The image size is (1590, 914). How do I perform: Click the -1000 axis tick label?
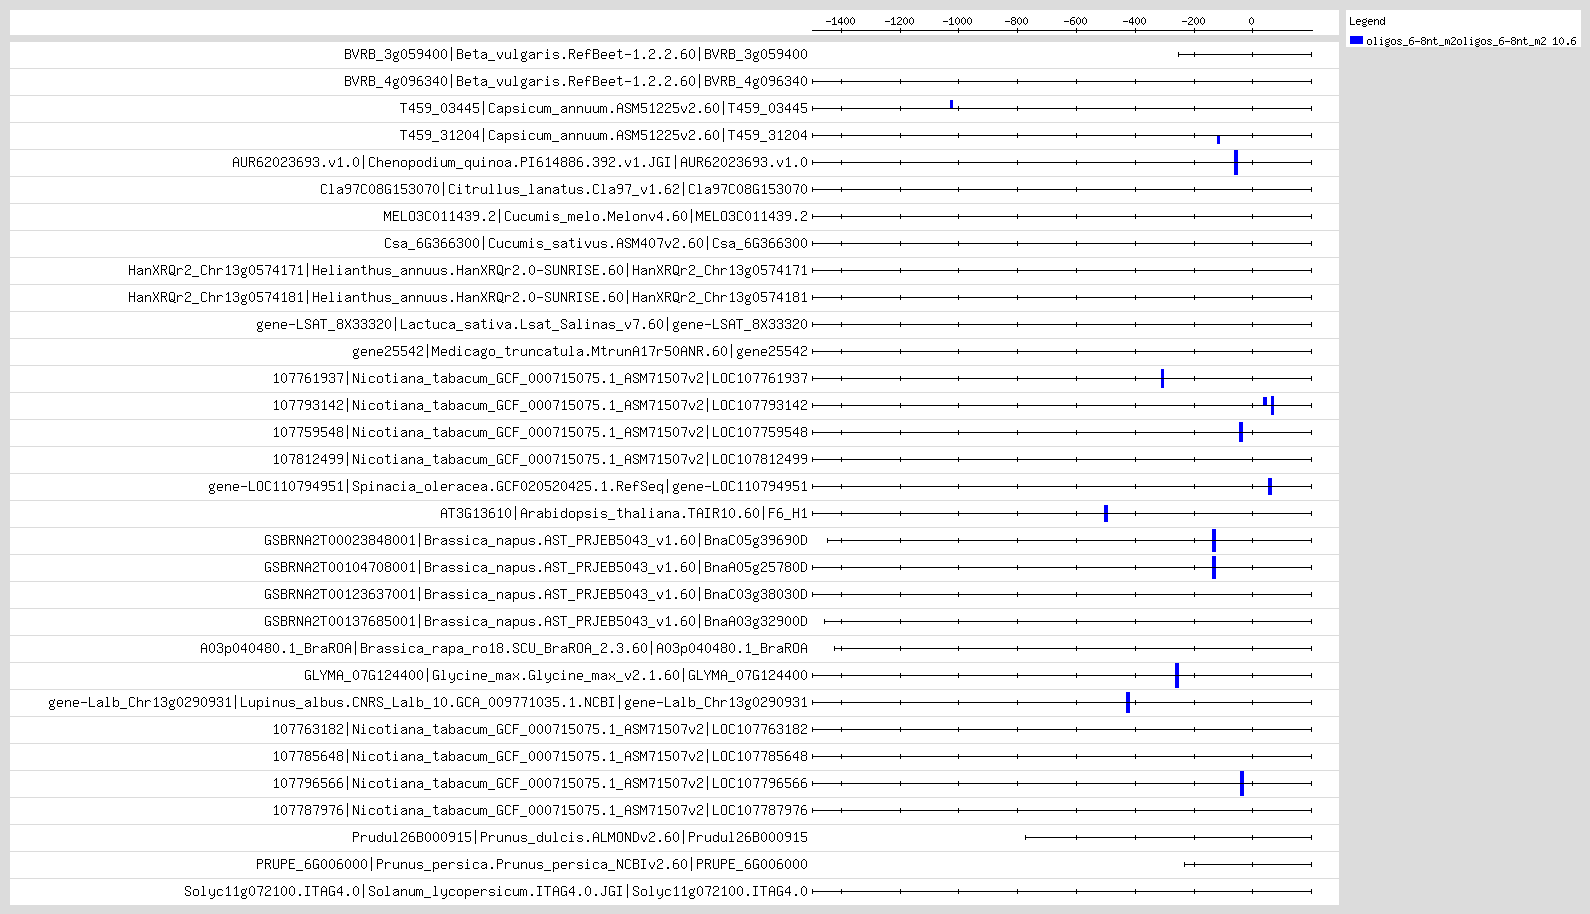click(957, 21)
